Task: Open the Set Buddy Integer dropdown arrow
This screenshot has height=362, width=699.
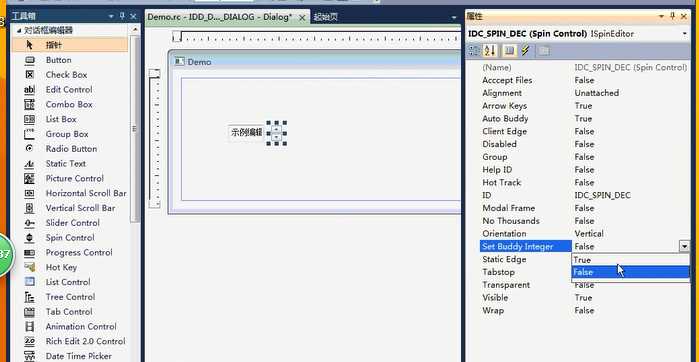Action: [x=684, y=246]
